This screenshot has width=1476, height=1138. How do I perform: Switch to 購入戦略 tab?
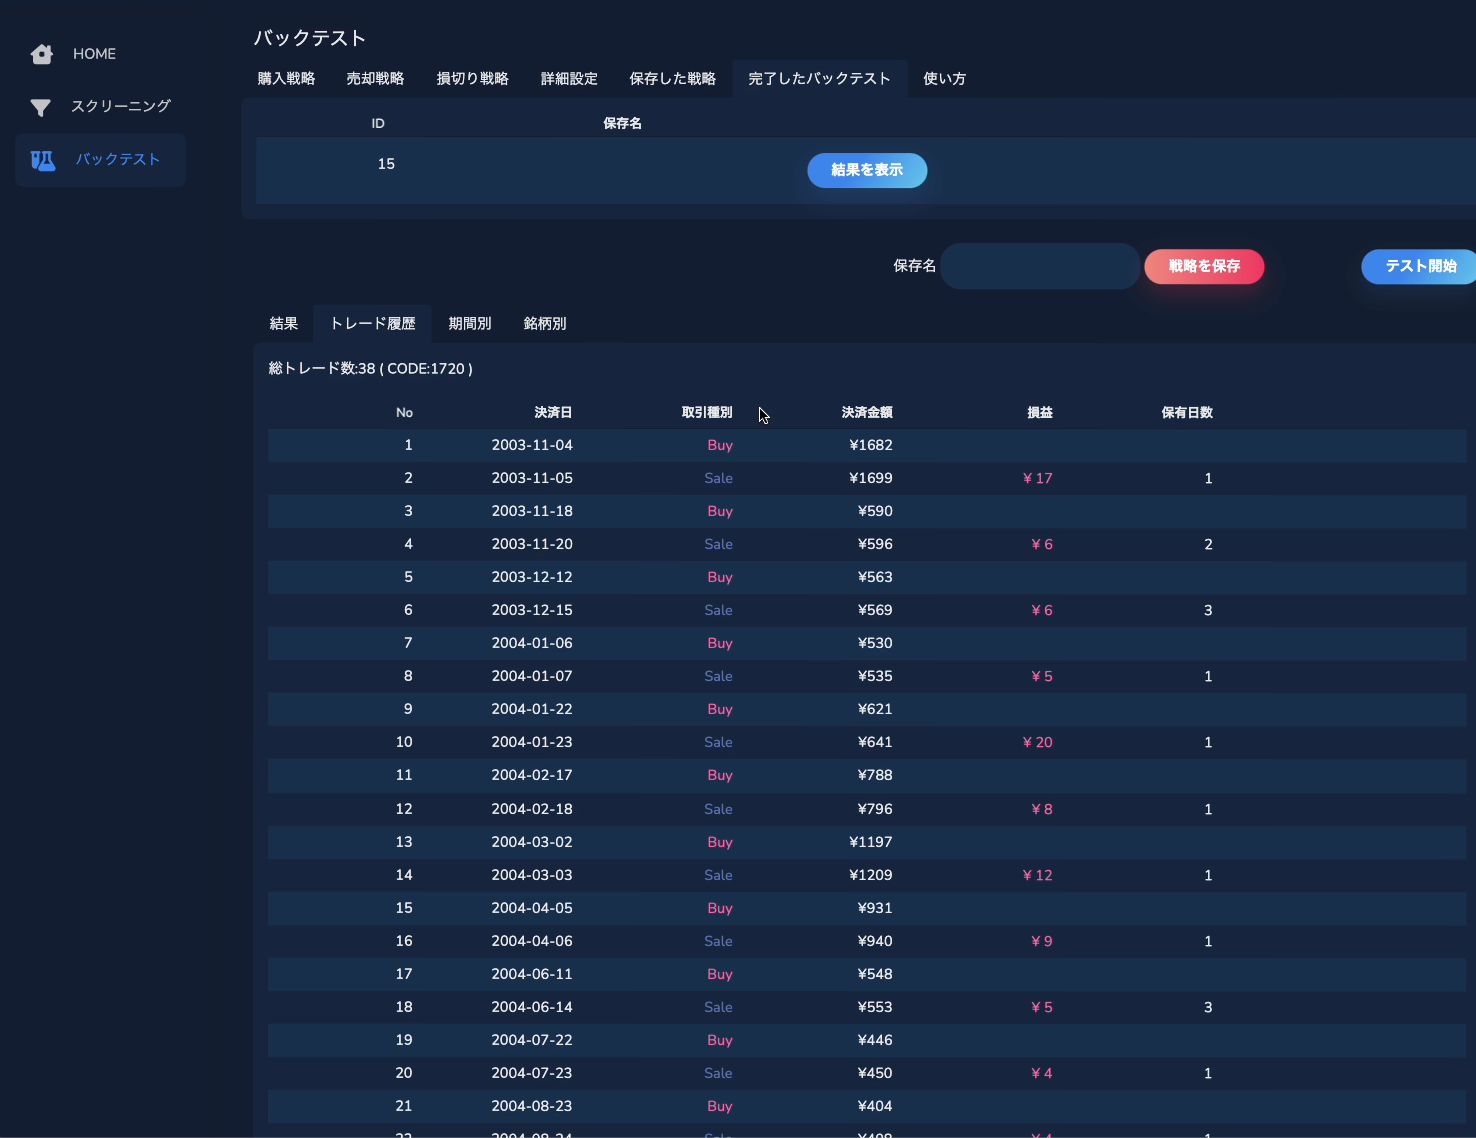tap(286, 79)
